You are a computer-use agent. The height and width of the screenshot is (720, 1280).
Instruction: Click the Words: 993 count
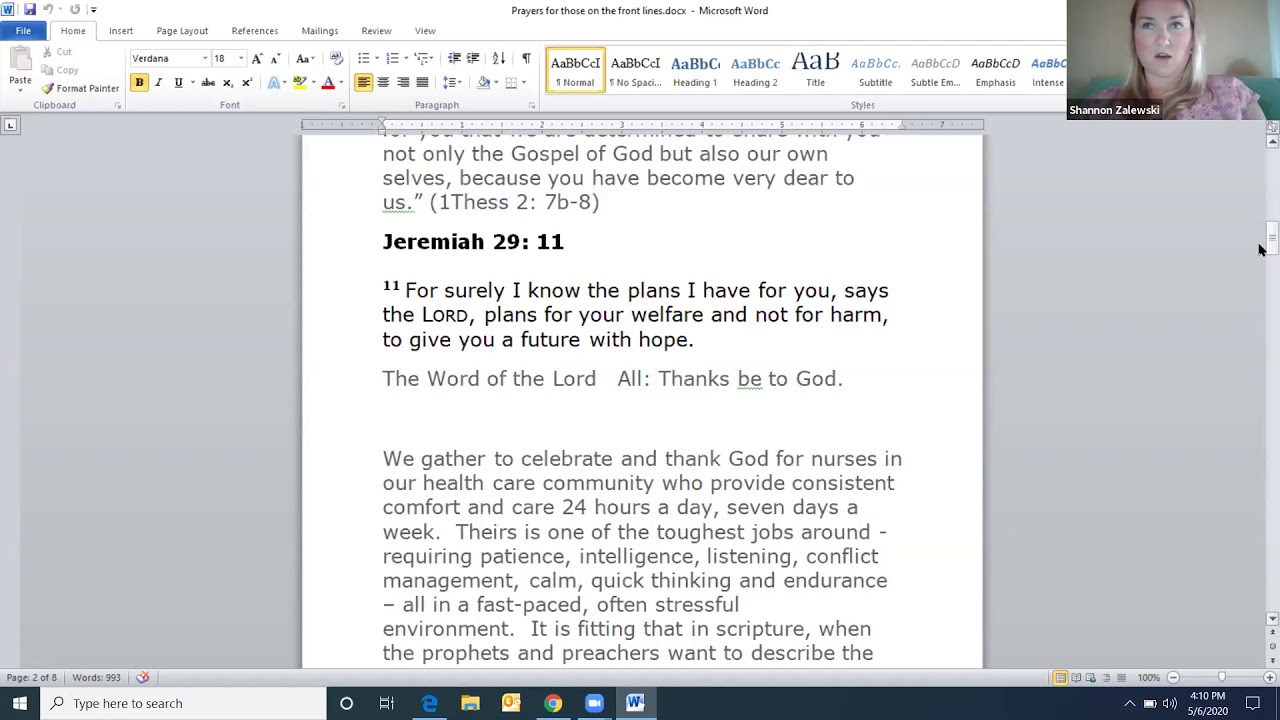(x=96, y=678)
